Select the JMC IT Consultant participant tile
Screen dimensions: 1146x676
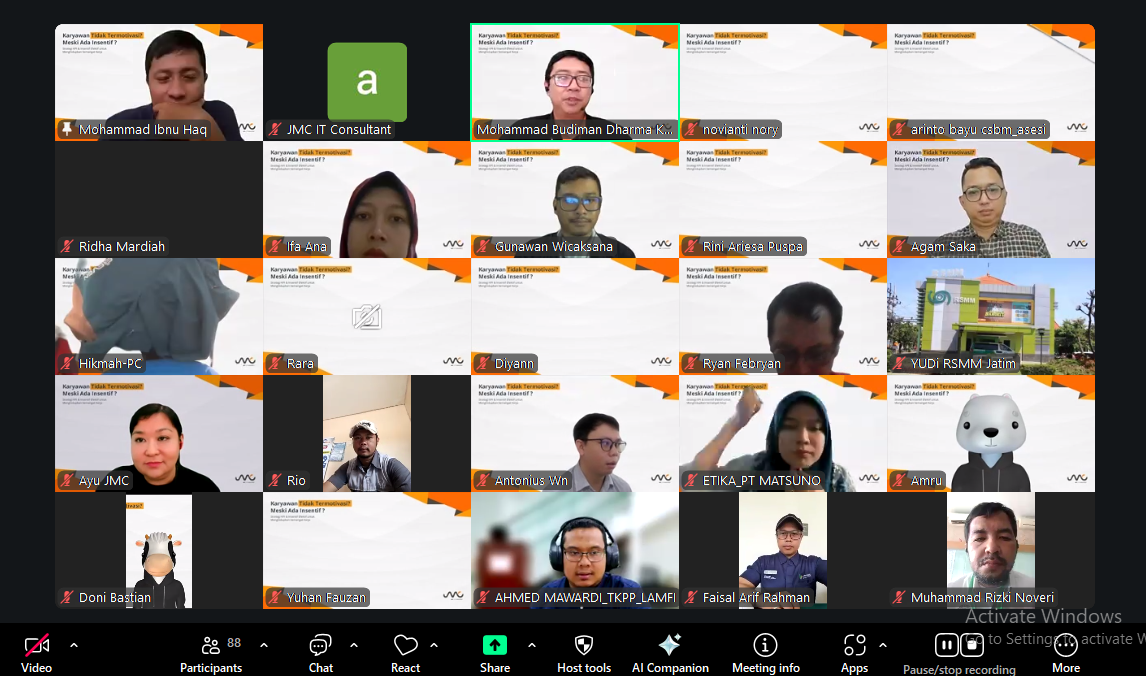tap(367, 82)
